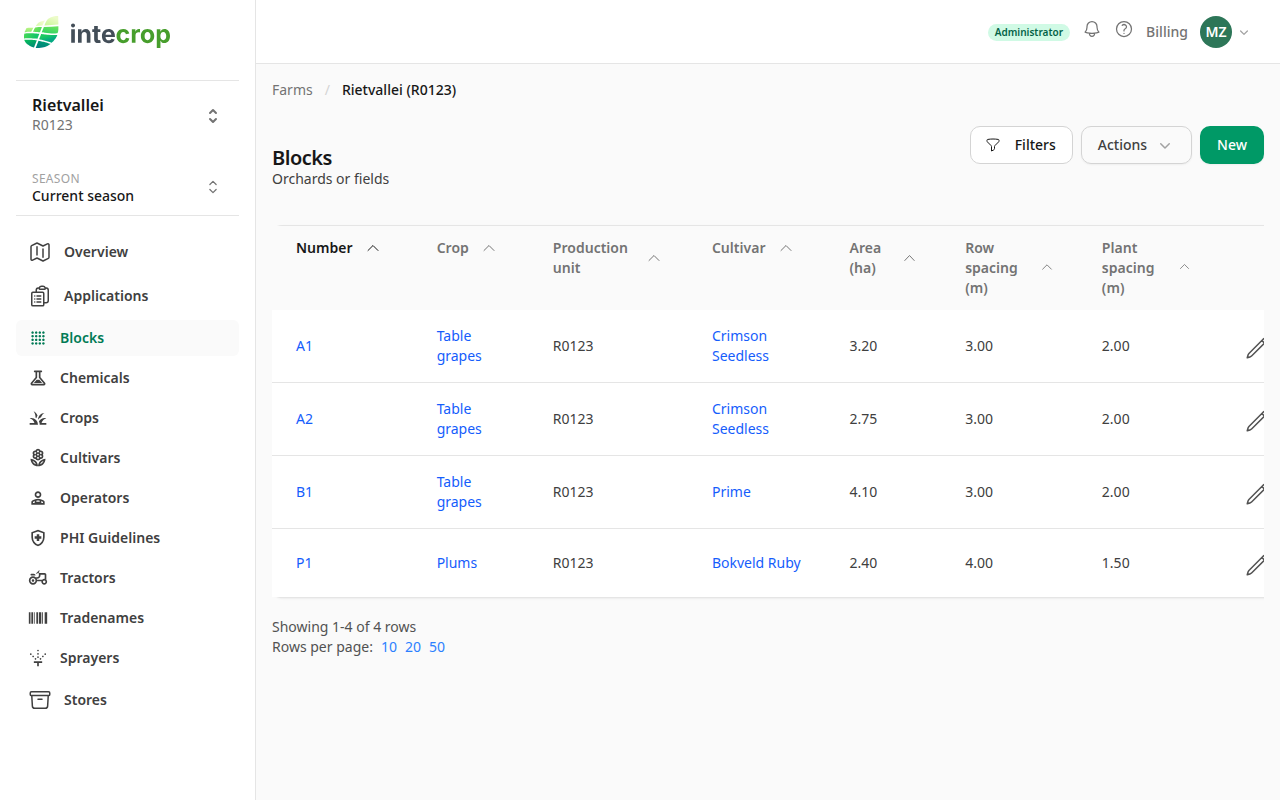1280x800 pixels.
Task: Click the PHI Guidelines shield icon
Action: (38, 538)
